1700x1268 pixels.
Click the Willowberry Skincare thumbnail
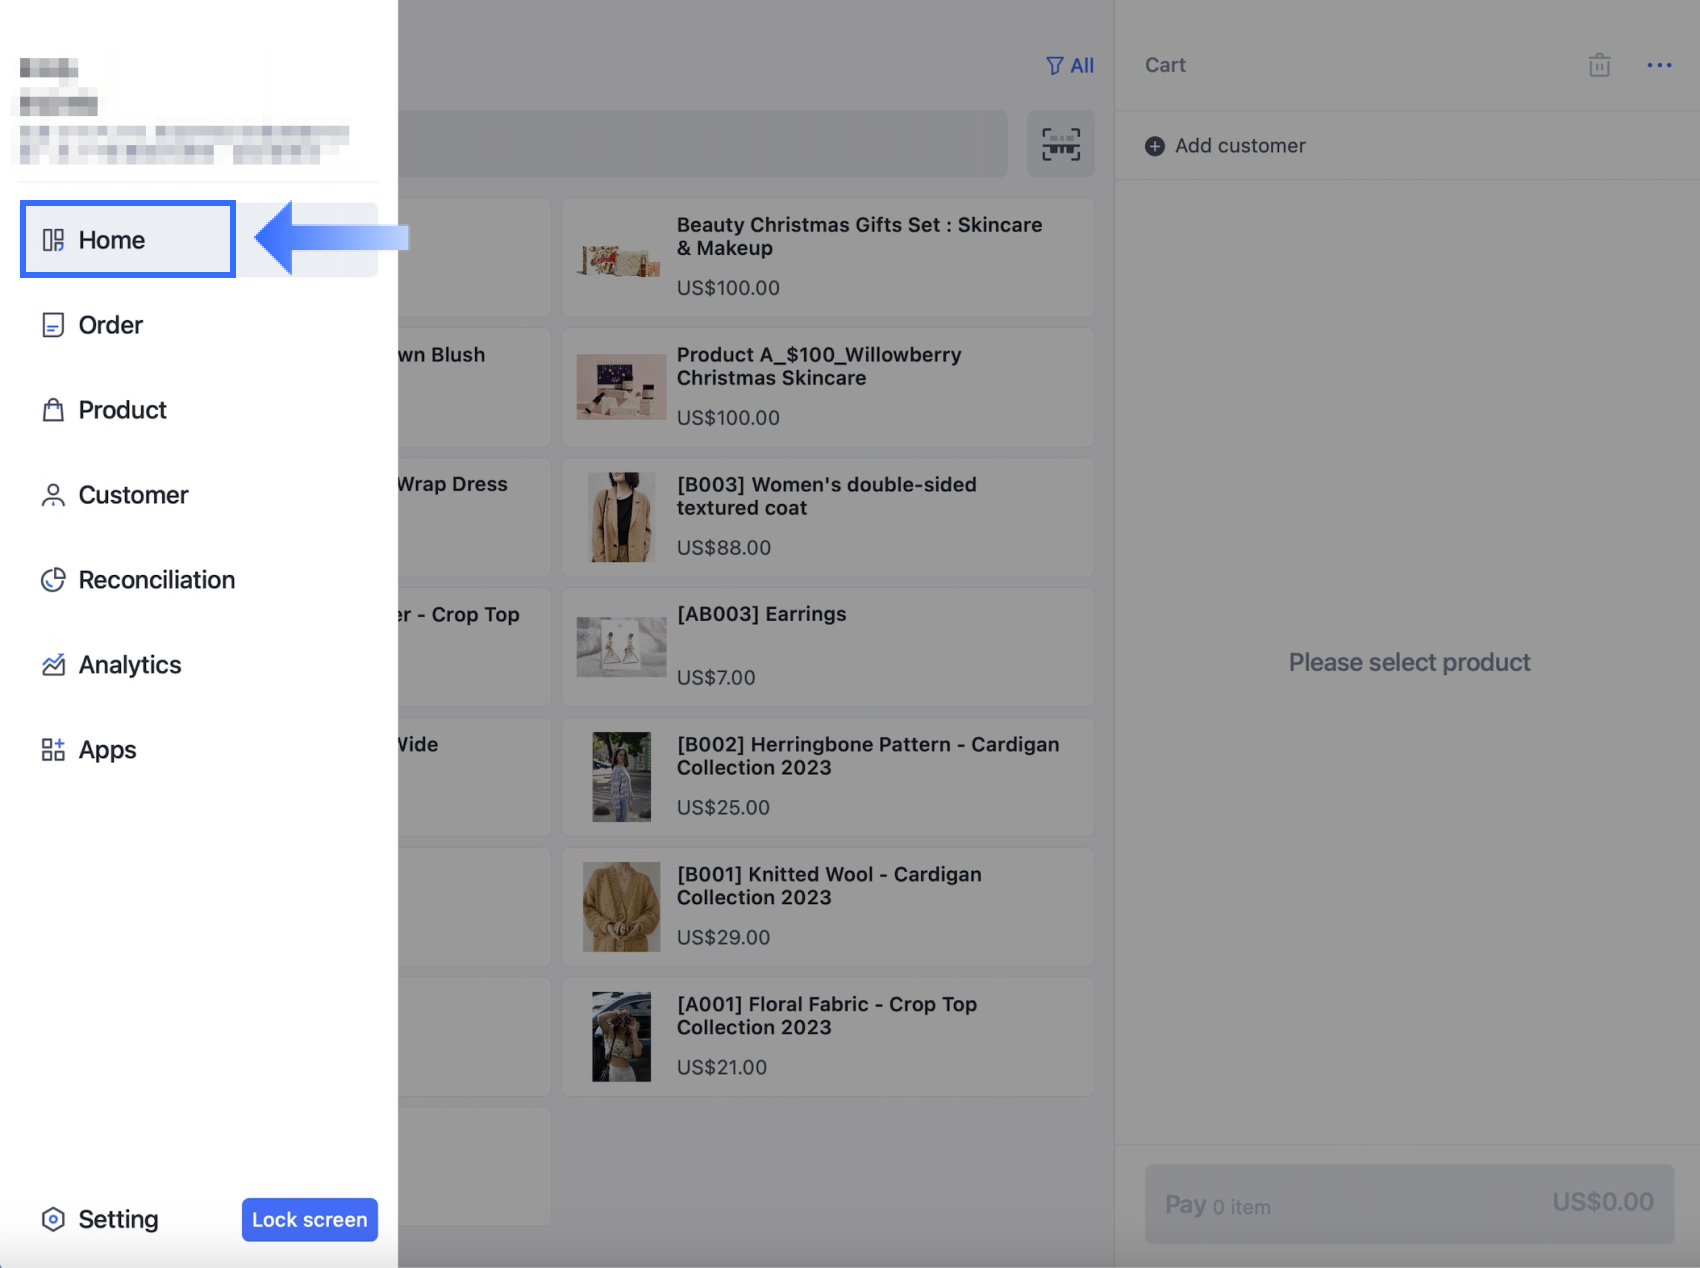point(621,387)
